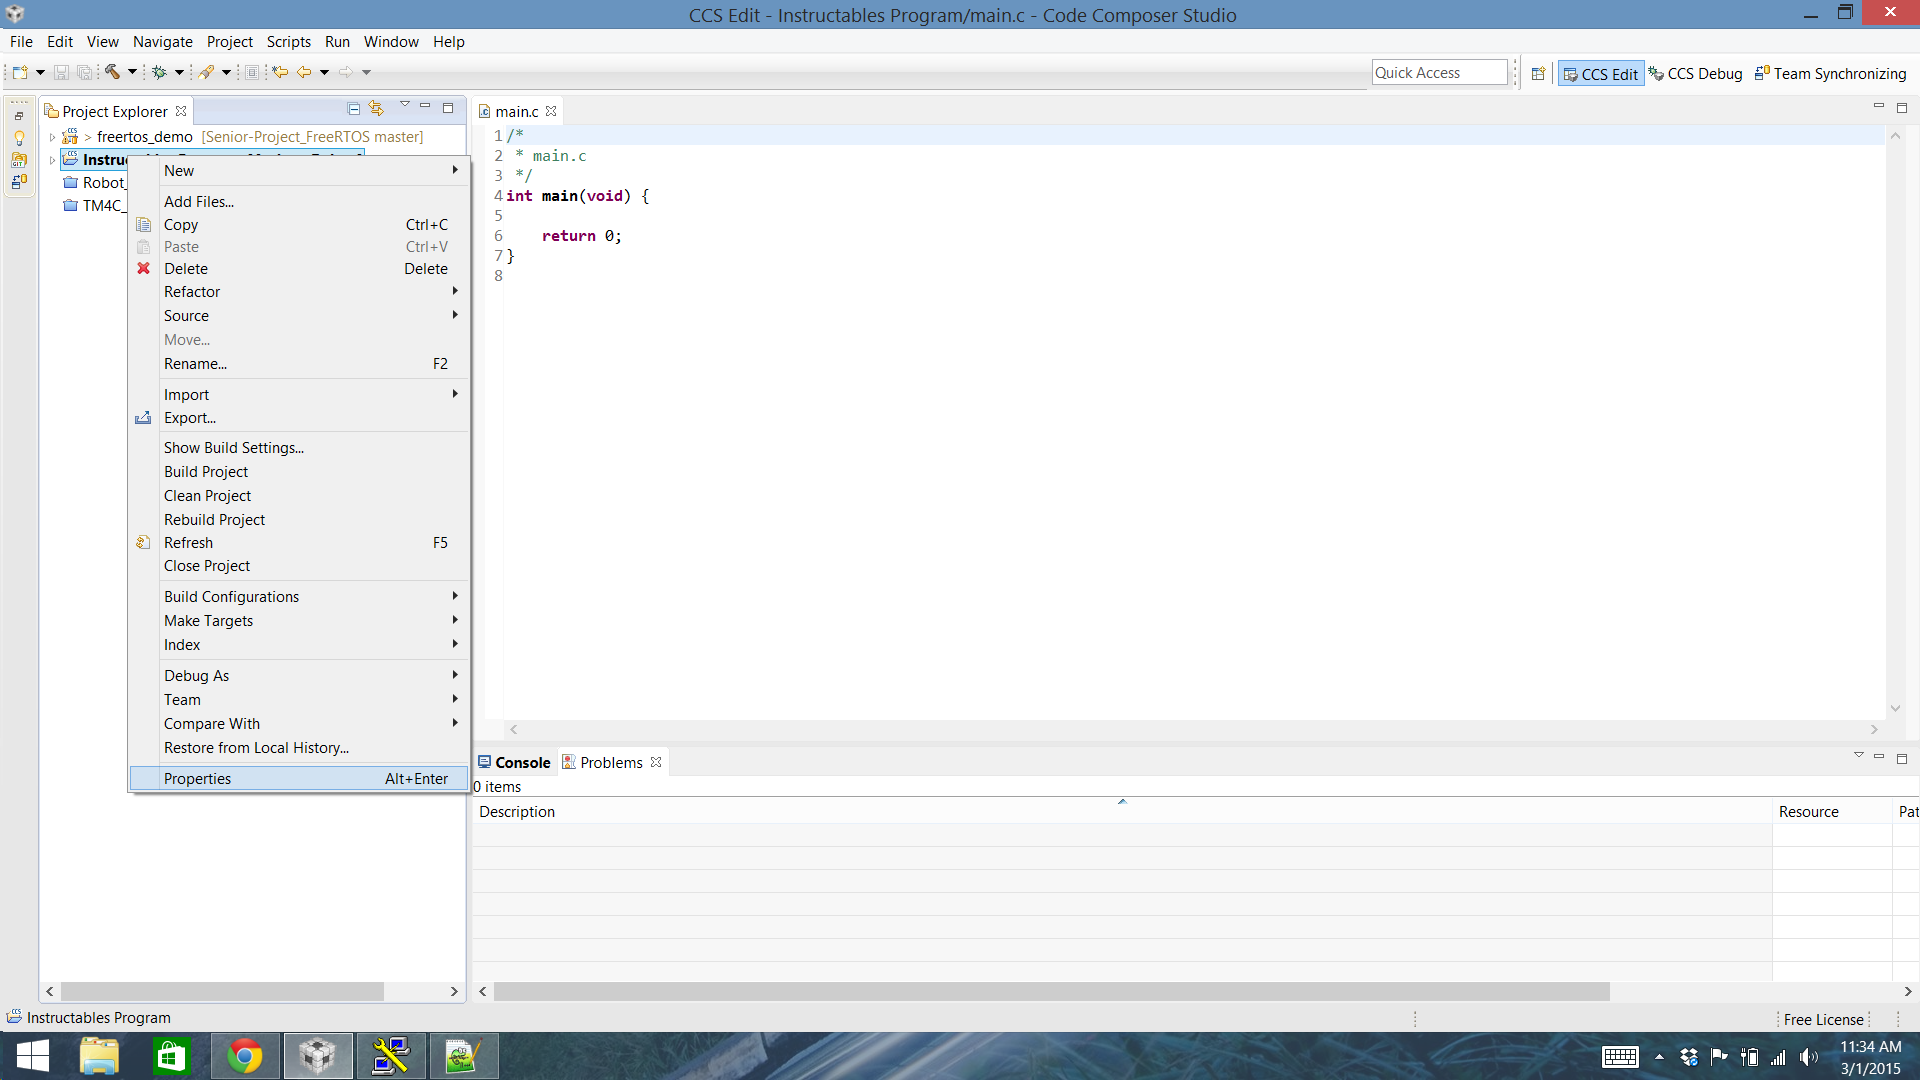
Task: Collapse all in Project Explorer
Action: click(353, 108)
